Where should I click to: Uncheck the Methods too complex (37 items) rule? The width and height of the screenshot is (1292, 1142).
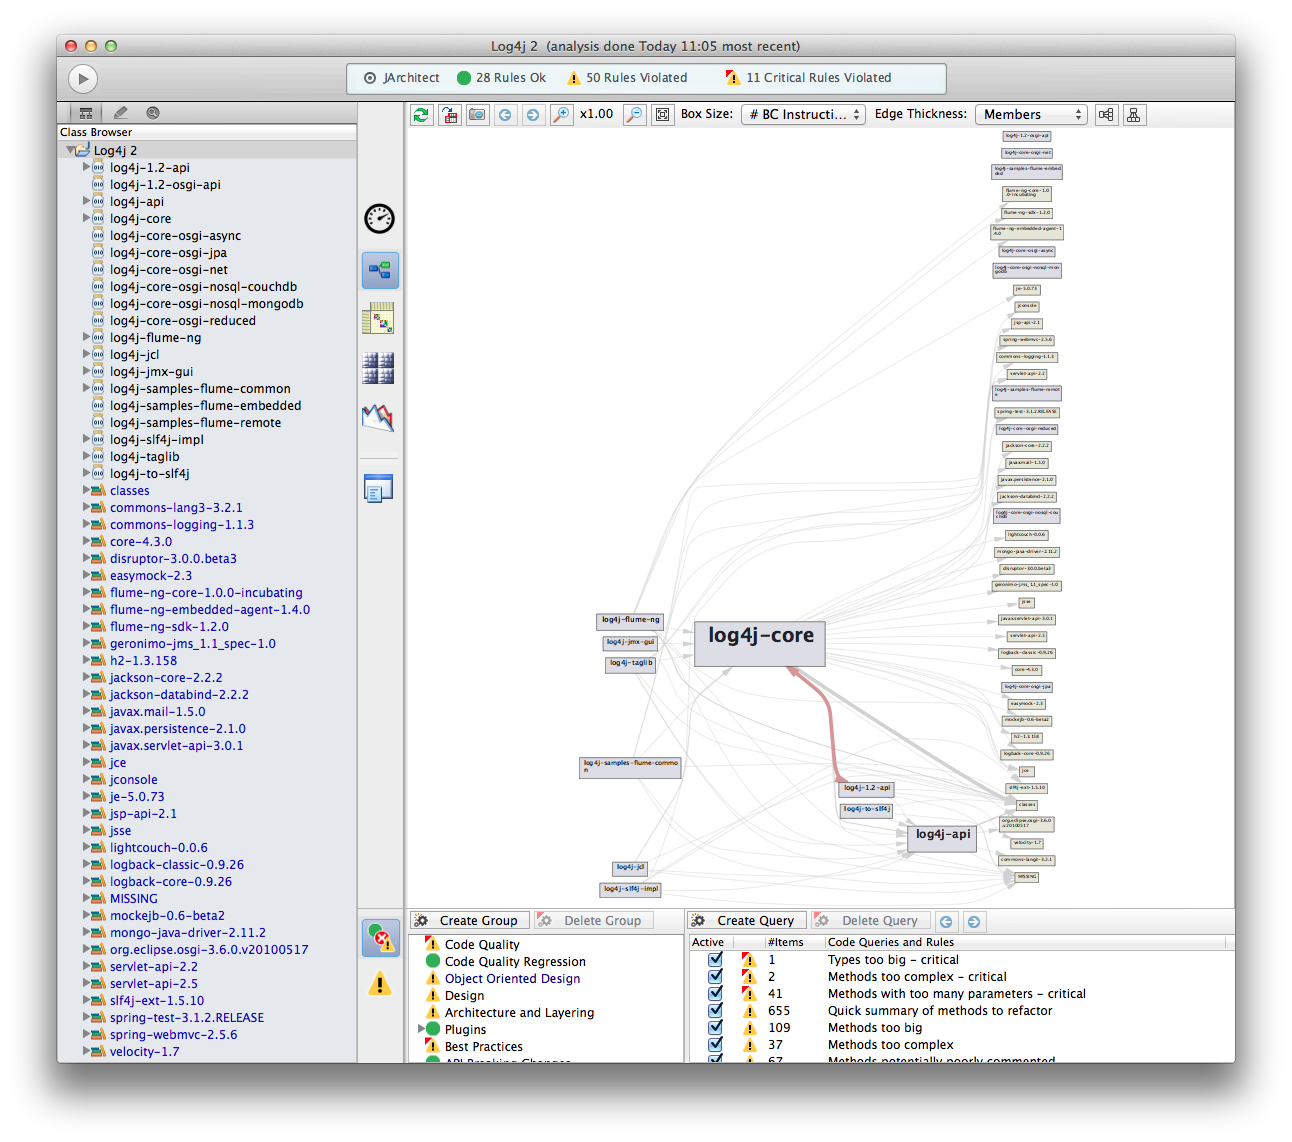[x=715, y=1045]
